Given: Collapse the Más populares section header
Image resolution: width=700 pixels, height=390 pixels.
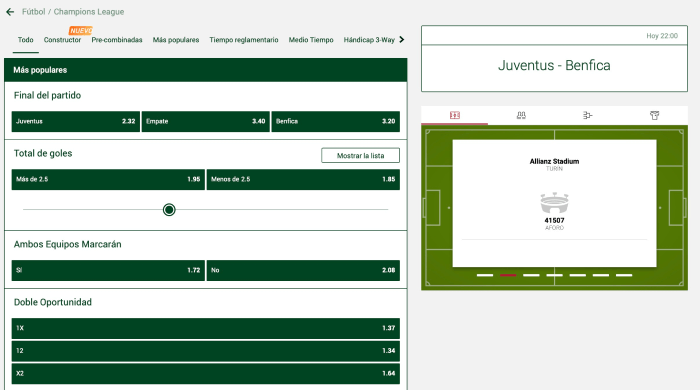Looking at the screenshot, I should point(206,70).
